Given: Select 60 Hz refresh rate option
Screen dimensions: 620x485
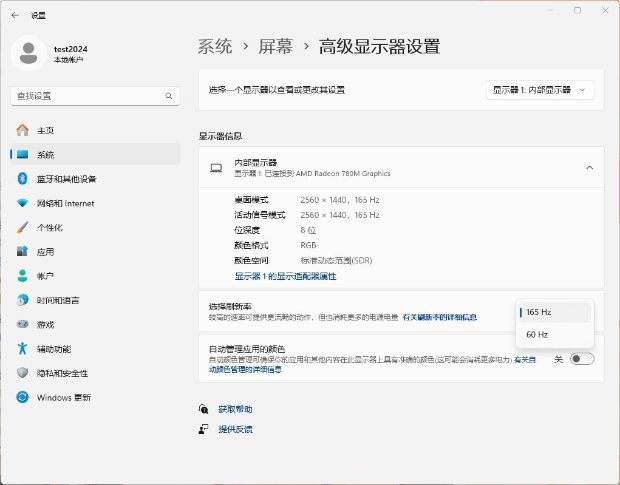Looking at the screenshot, I should click(555, 335).
